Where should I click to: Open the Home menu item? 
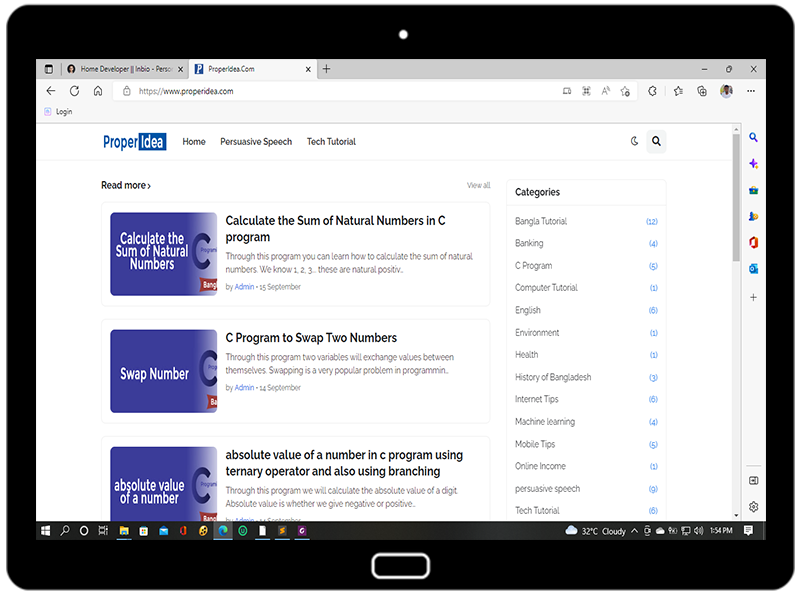point(194,142)
